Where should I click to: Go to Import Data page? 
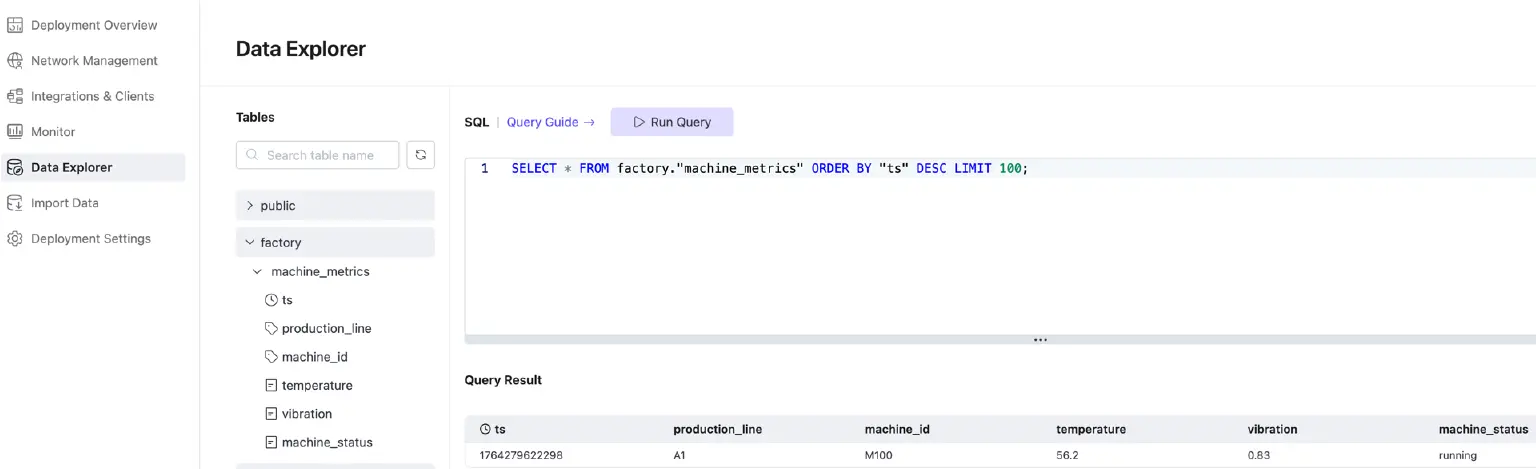(x=64, y=203)
